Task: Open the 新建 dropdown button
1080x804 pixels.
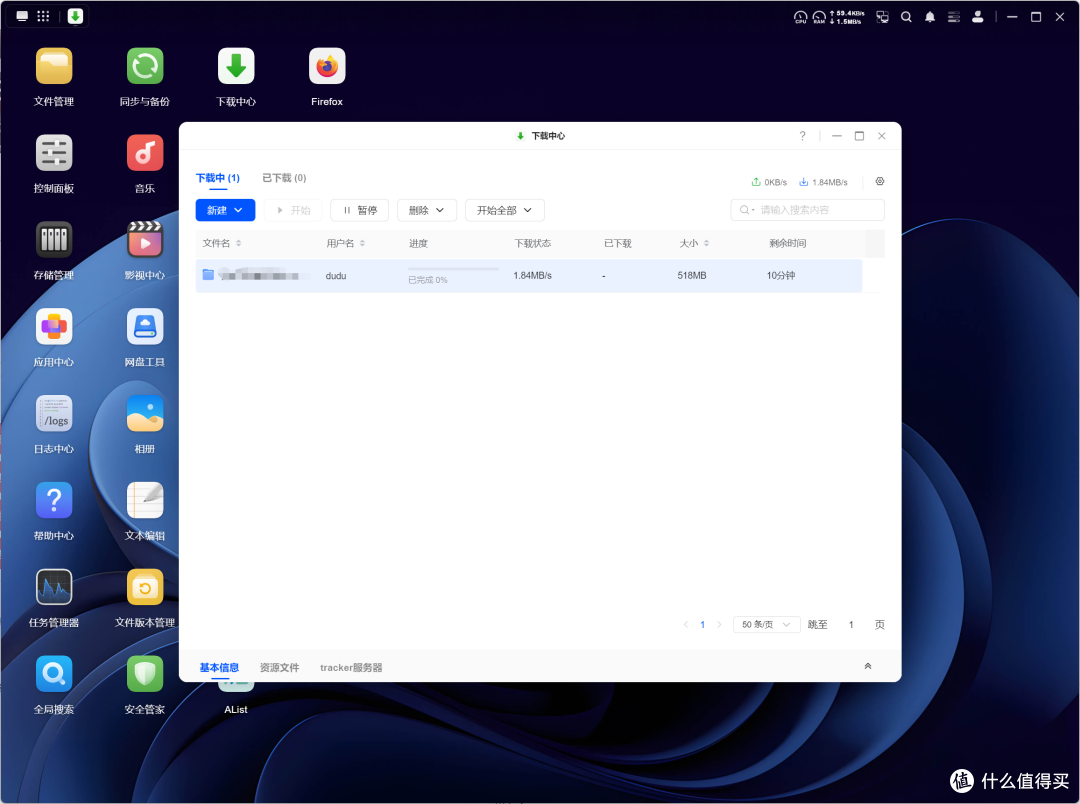Action: 225,210
